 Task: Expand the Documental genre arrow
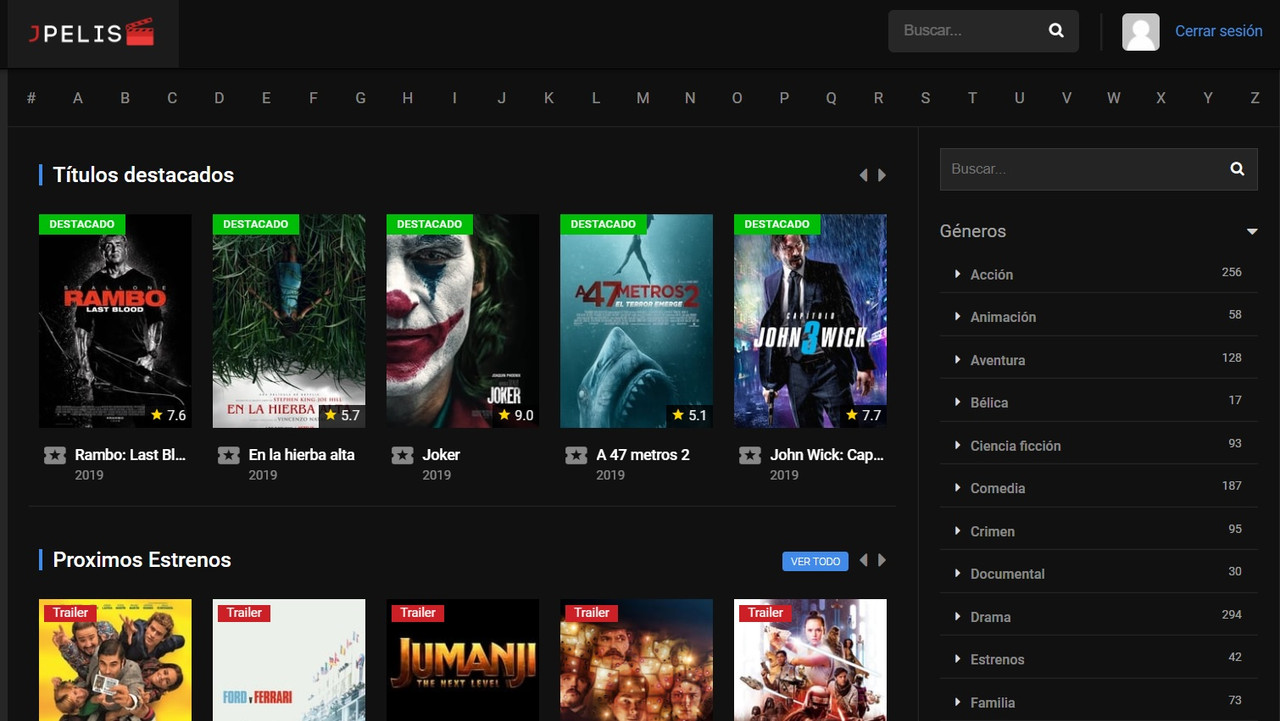coord(957,574)
